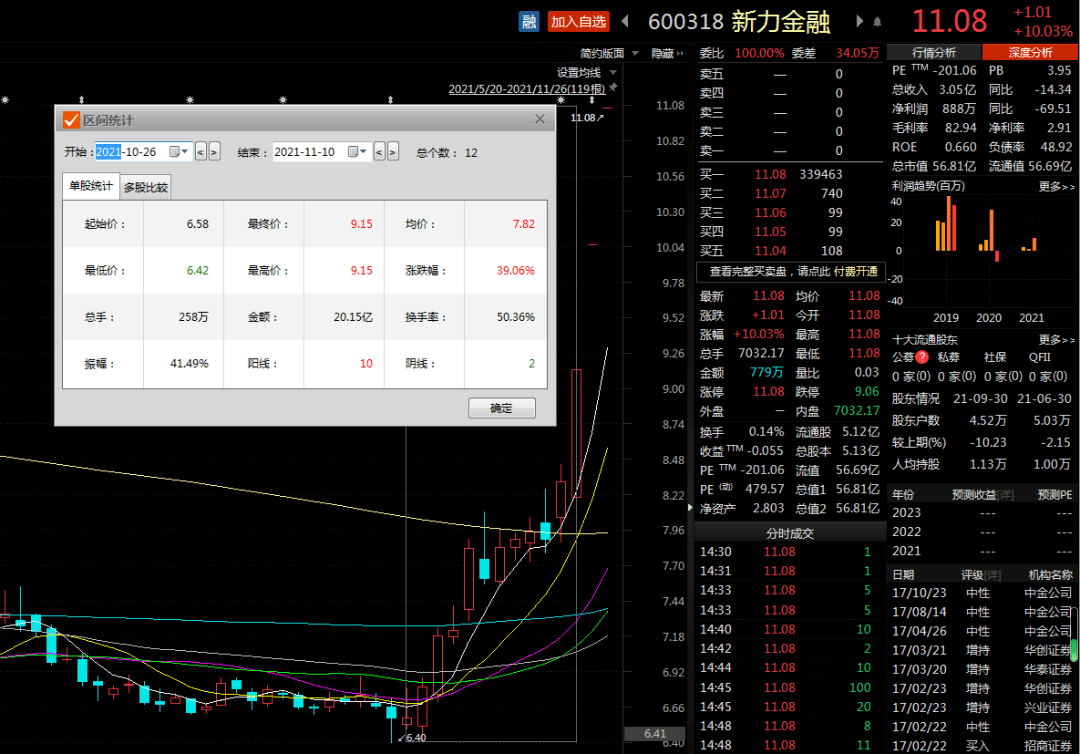Step the 开始 date forward with the right stepper

(213, 150)
